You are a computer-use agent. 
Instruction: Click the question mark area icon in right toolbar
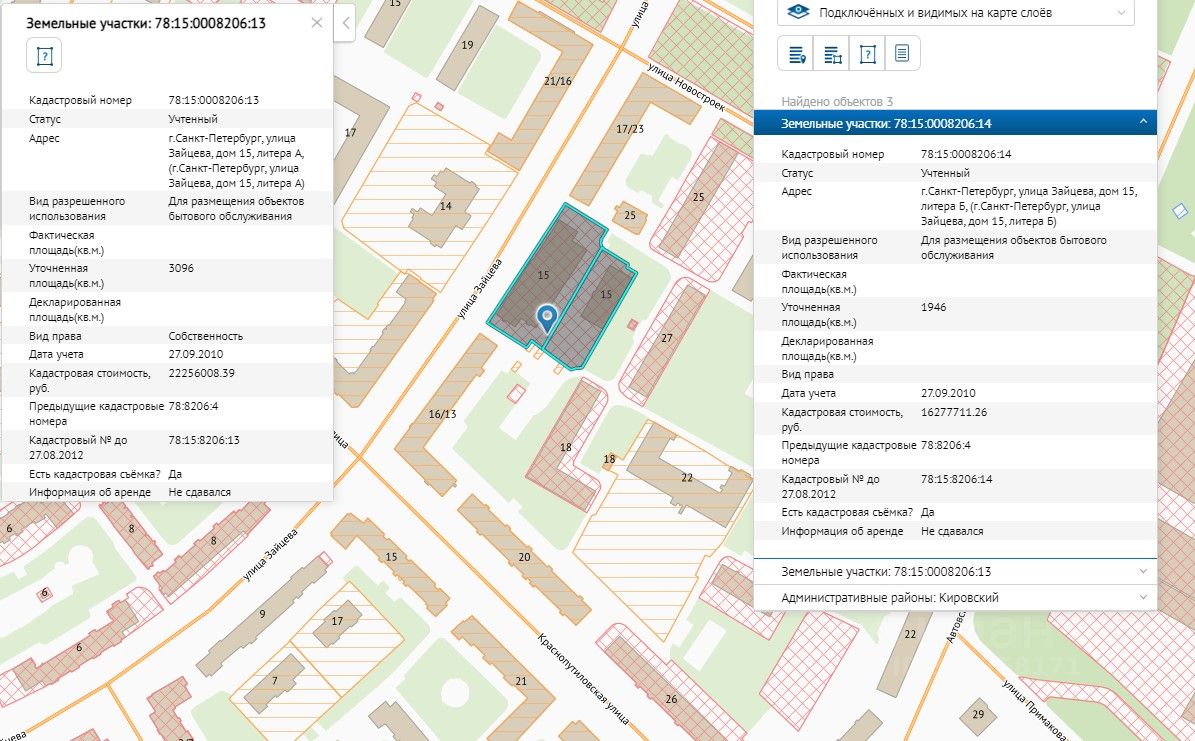[867, 54]
